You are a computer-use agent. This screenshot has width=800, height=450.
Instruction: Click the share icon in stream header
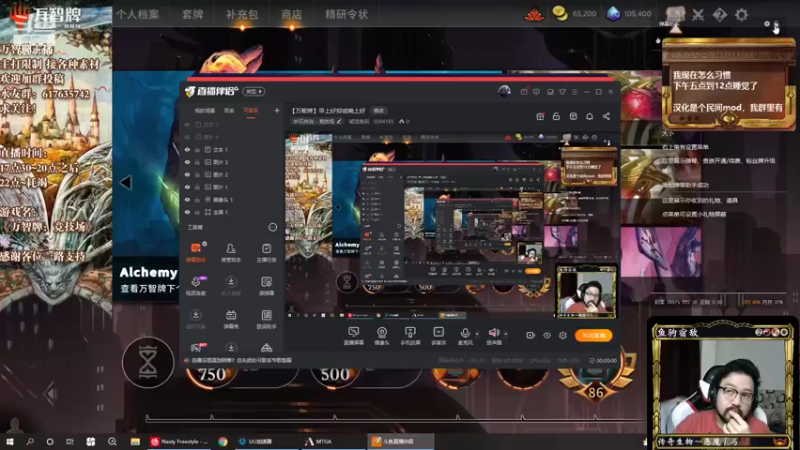coord(606,116)
